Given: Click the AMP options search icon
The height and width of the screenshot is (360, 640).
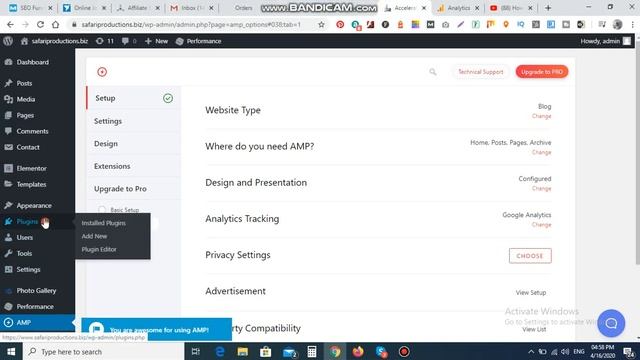Looking at the screenshot, I should [x=433, y=72].
